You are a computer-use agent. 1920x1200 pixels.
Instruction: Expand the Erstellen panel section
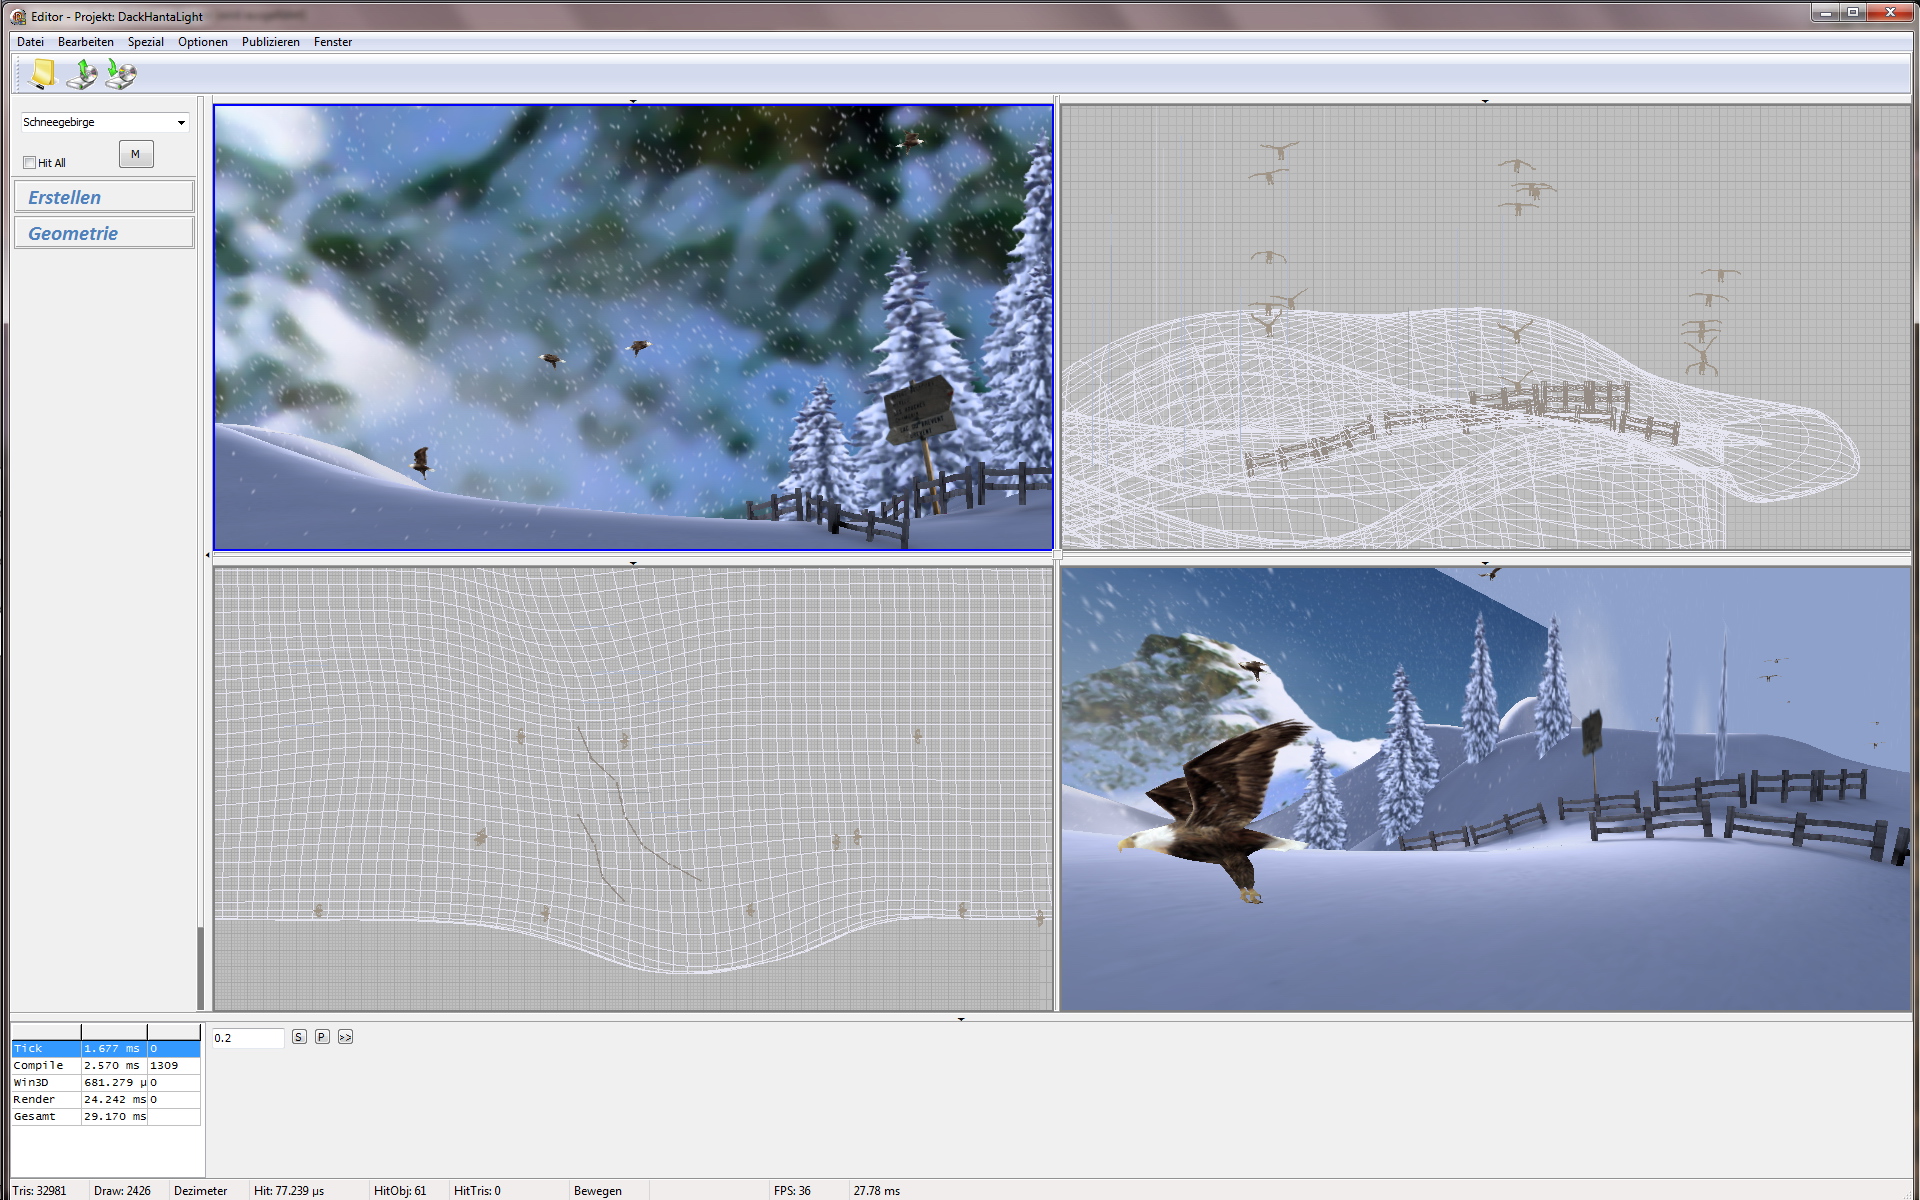tap(104, 197)
